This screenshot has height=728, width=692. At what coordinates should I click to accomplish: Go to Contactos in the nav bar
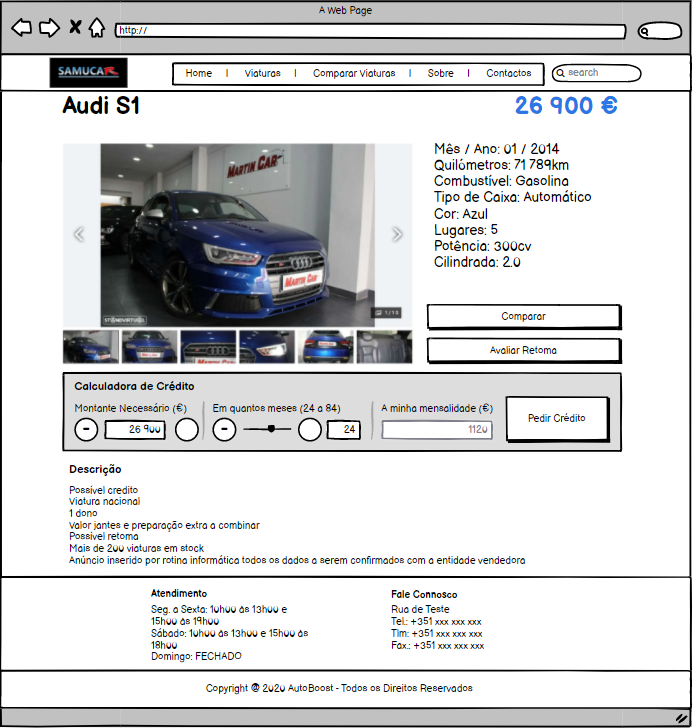coord(508,73)
